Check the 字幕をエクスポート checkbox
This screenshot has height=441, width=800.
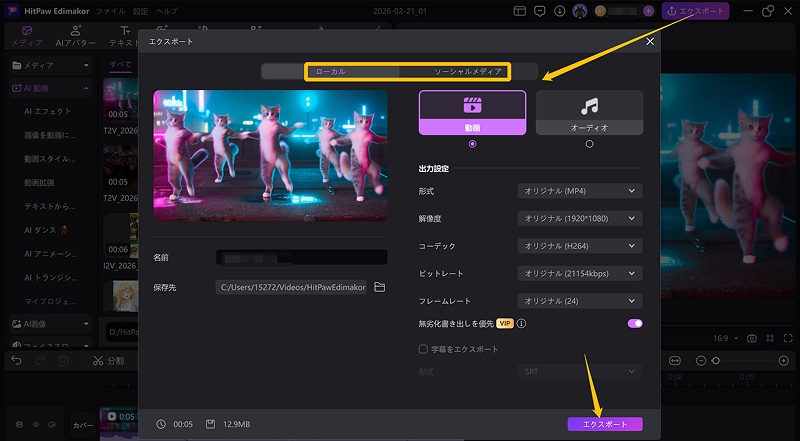pyautogui.click(x=423, y=349)
